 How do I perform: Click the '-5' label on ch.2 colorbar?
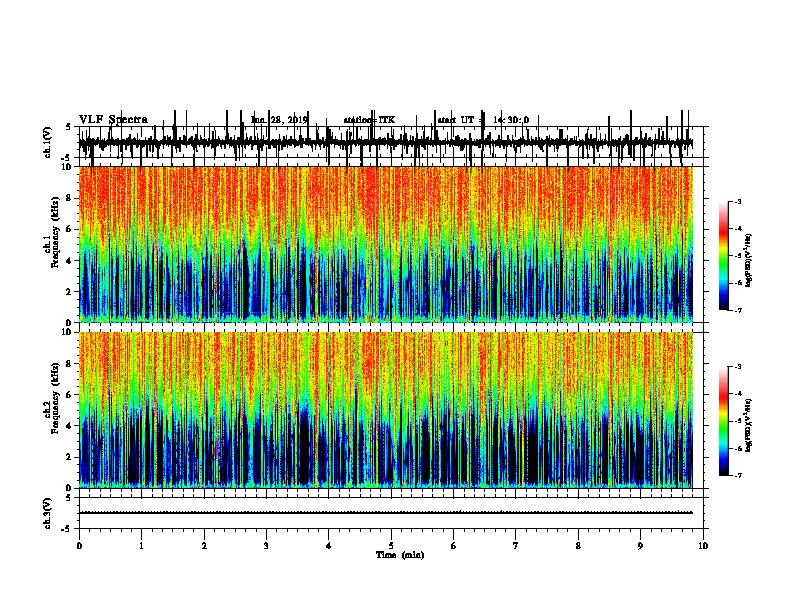click(x=737, y=421)
